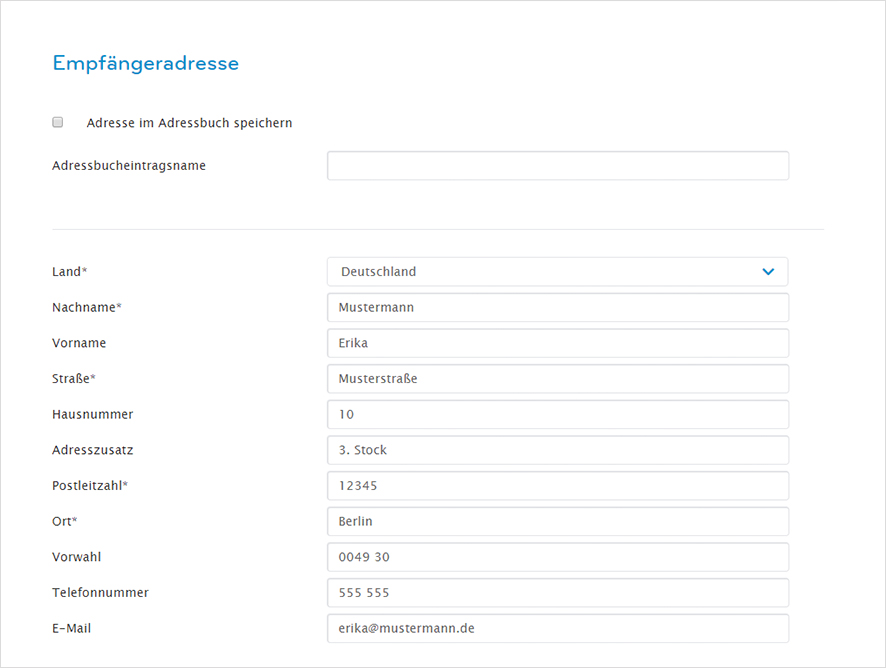Screen dimensions: 886x668
Task: Focus the Vorname field containing Erika
Action: (x=557, y=343)
